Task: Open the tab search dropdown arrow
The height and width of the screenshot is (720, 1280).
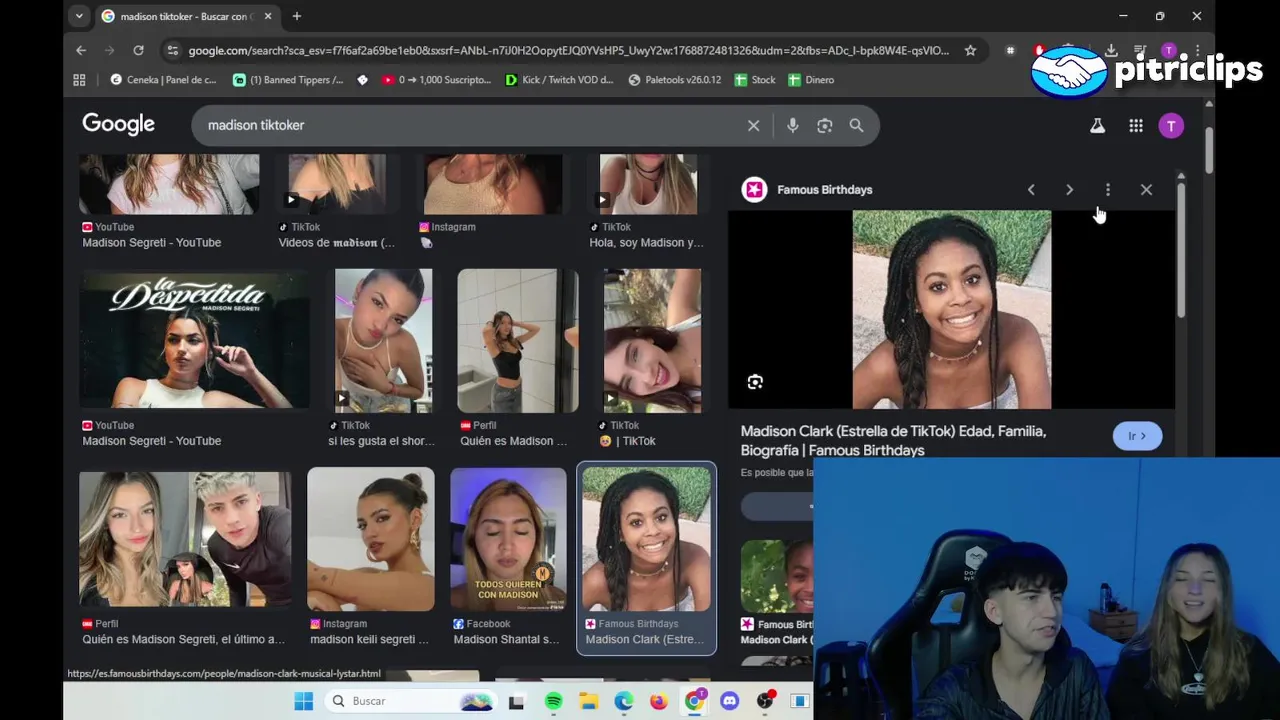Action: coord(79,16)
